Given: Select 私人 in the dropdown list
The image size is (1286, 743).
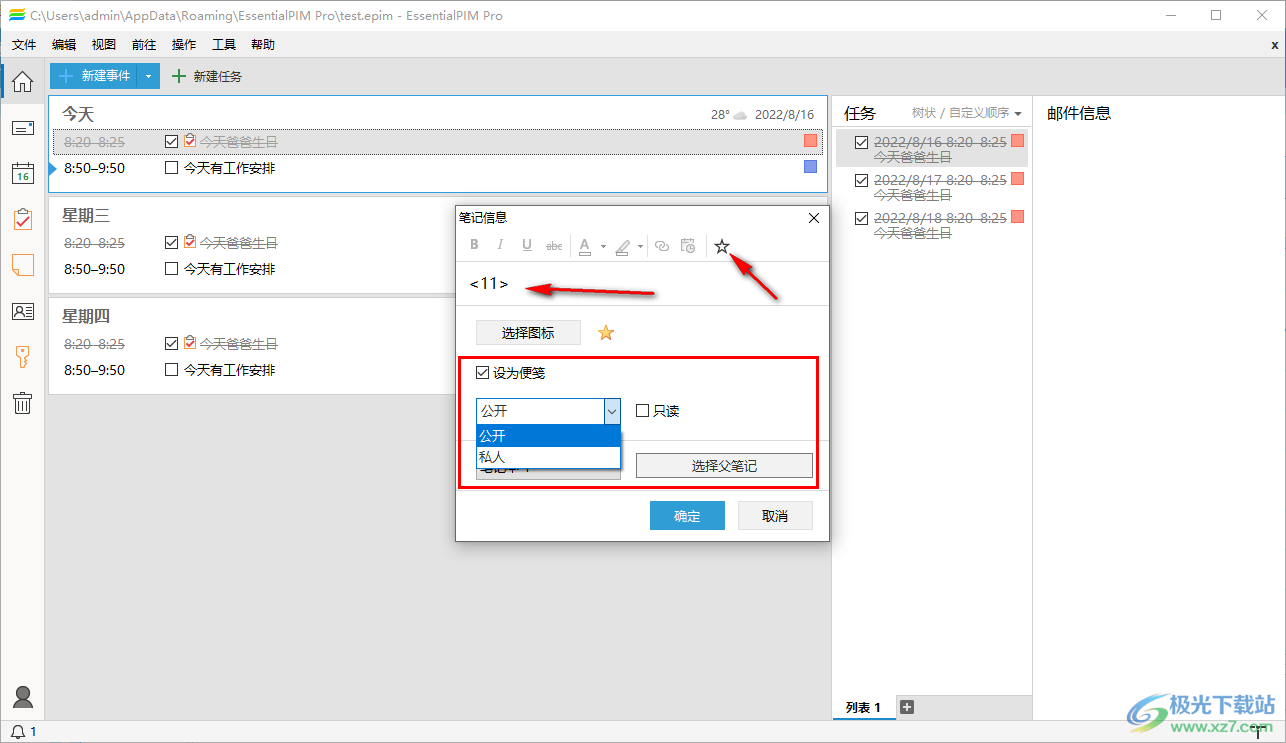Looking at the screenshot, I should [x=549, y=457].
